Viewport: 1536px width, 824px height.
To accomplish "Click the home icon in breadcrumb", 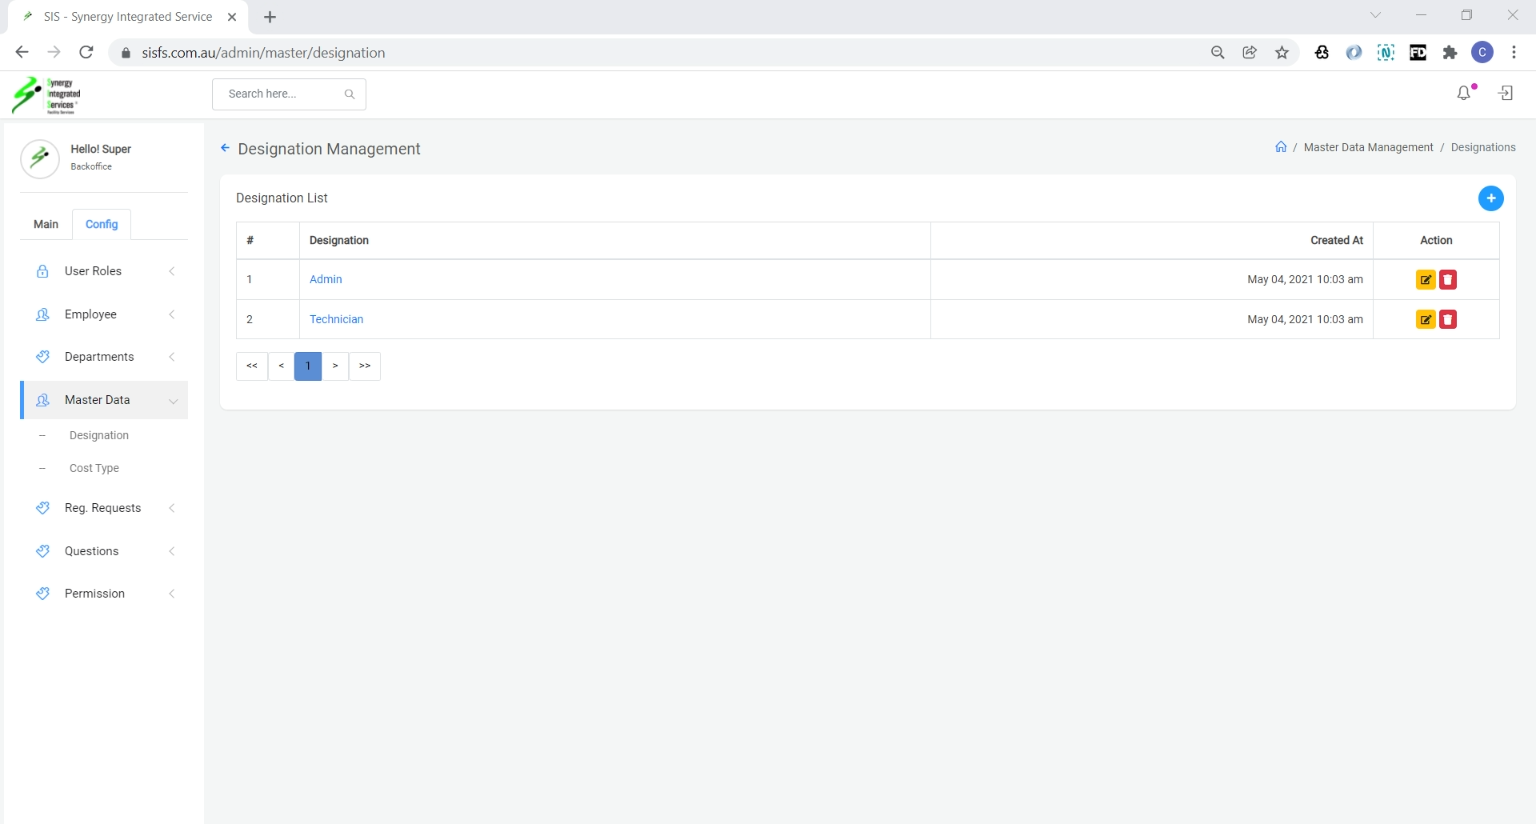I will [x=1280, y=147].
